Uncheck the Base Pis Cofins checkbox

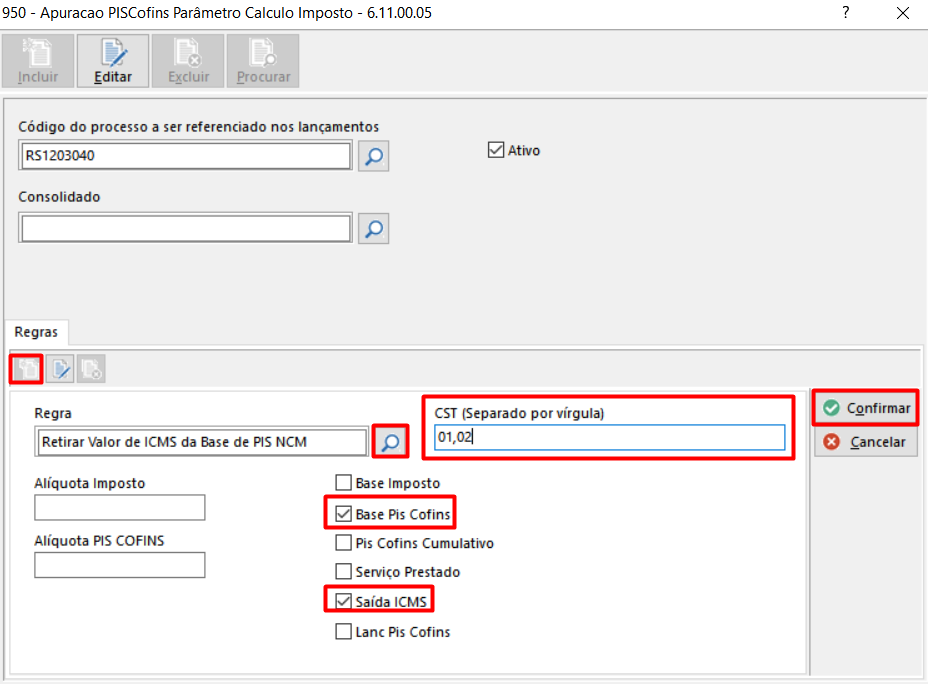pyautogui.click(x=343, y=514)
